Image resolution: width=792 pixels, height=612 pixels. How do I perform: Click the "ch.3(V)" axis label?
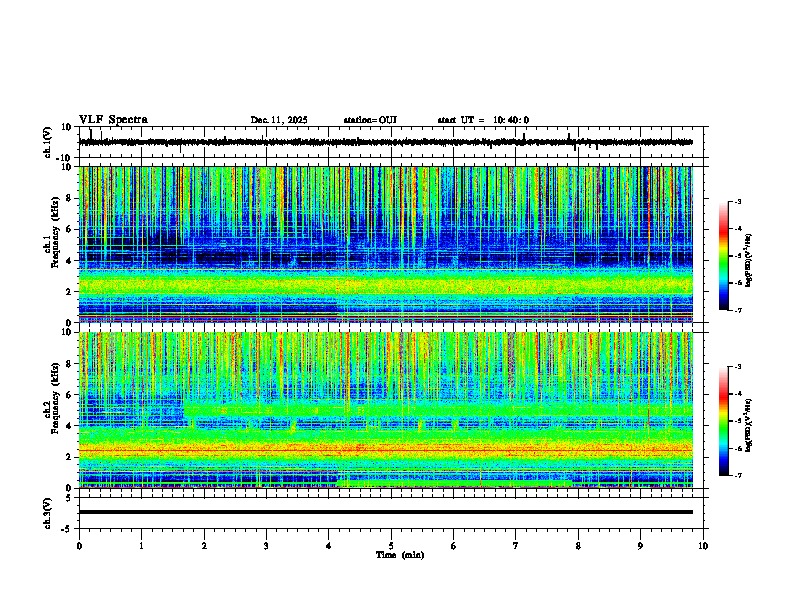(48, 513)
